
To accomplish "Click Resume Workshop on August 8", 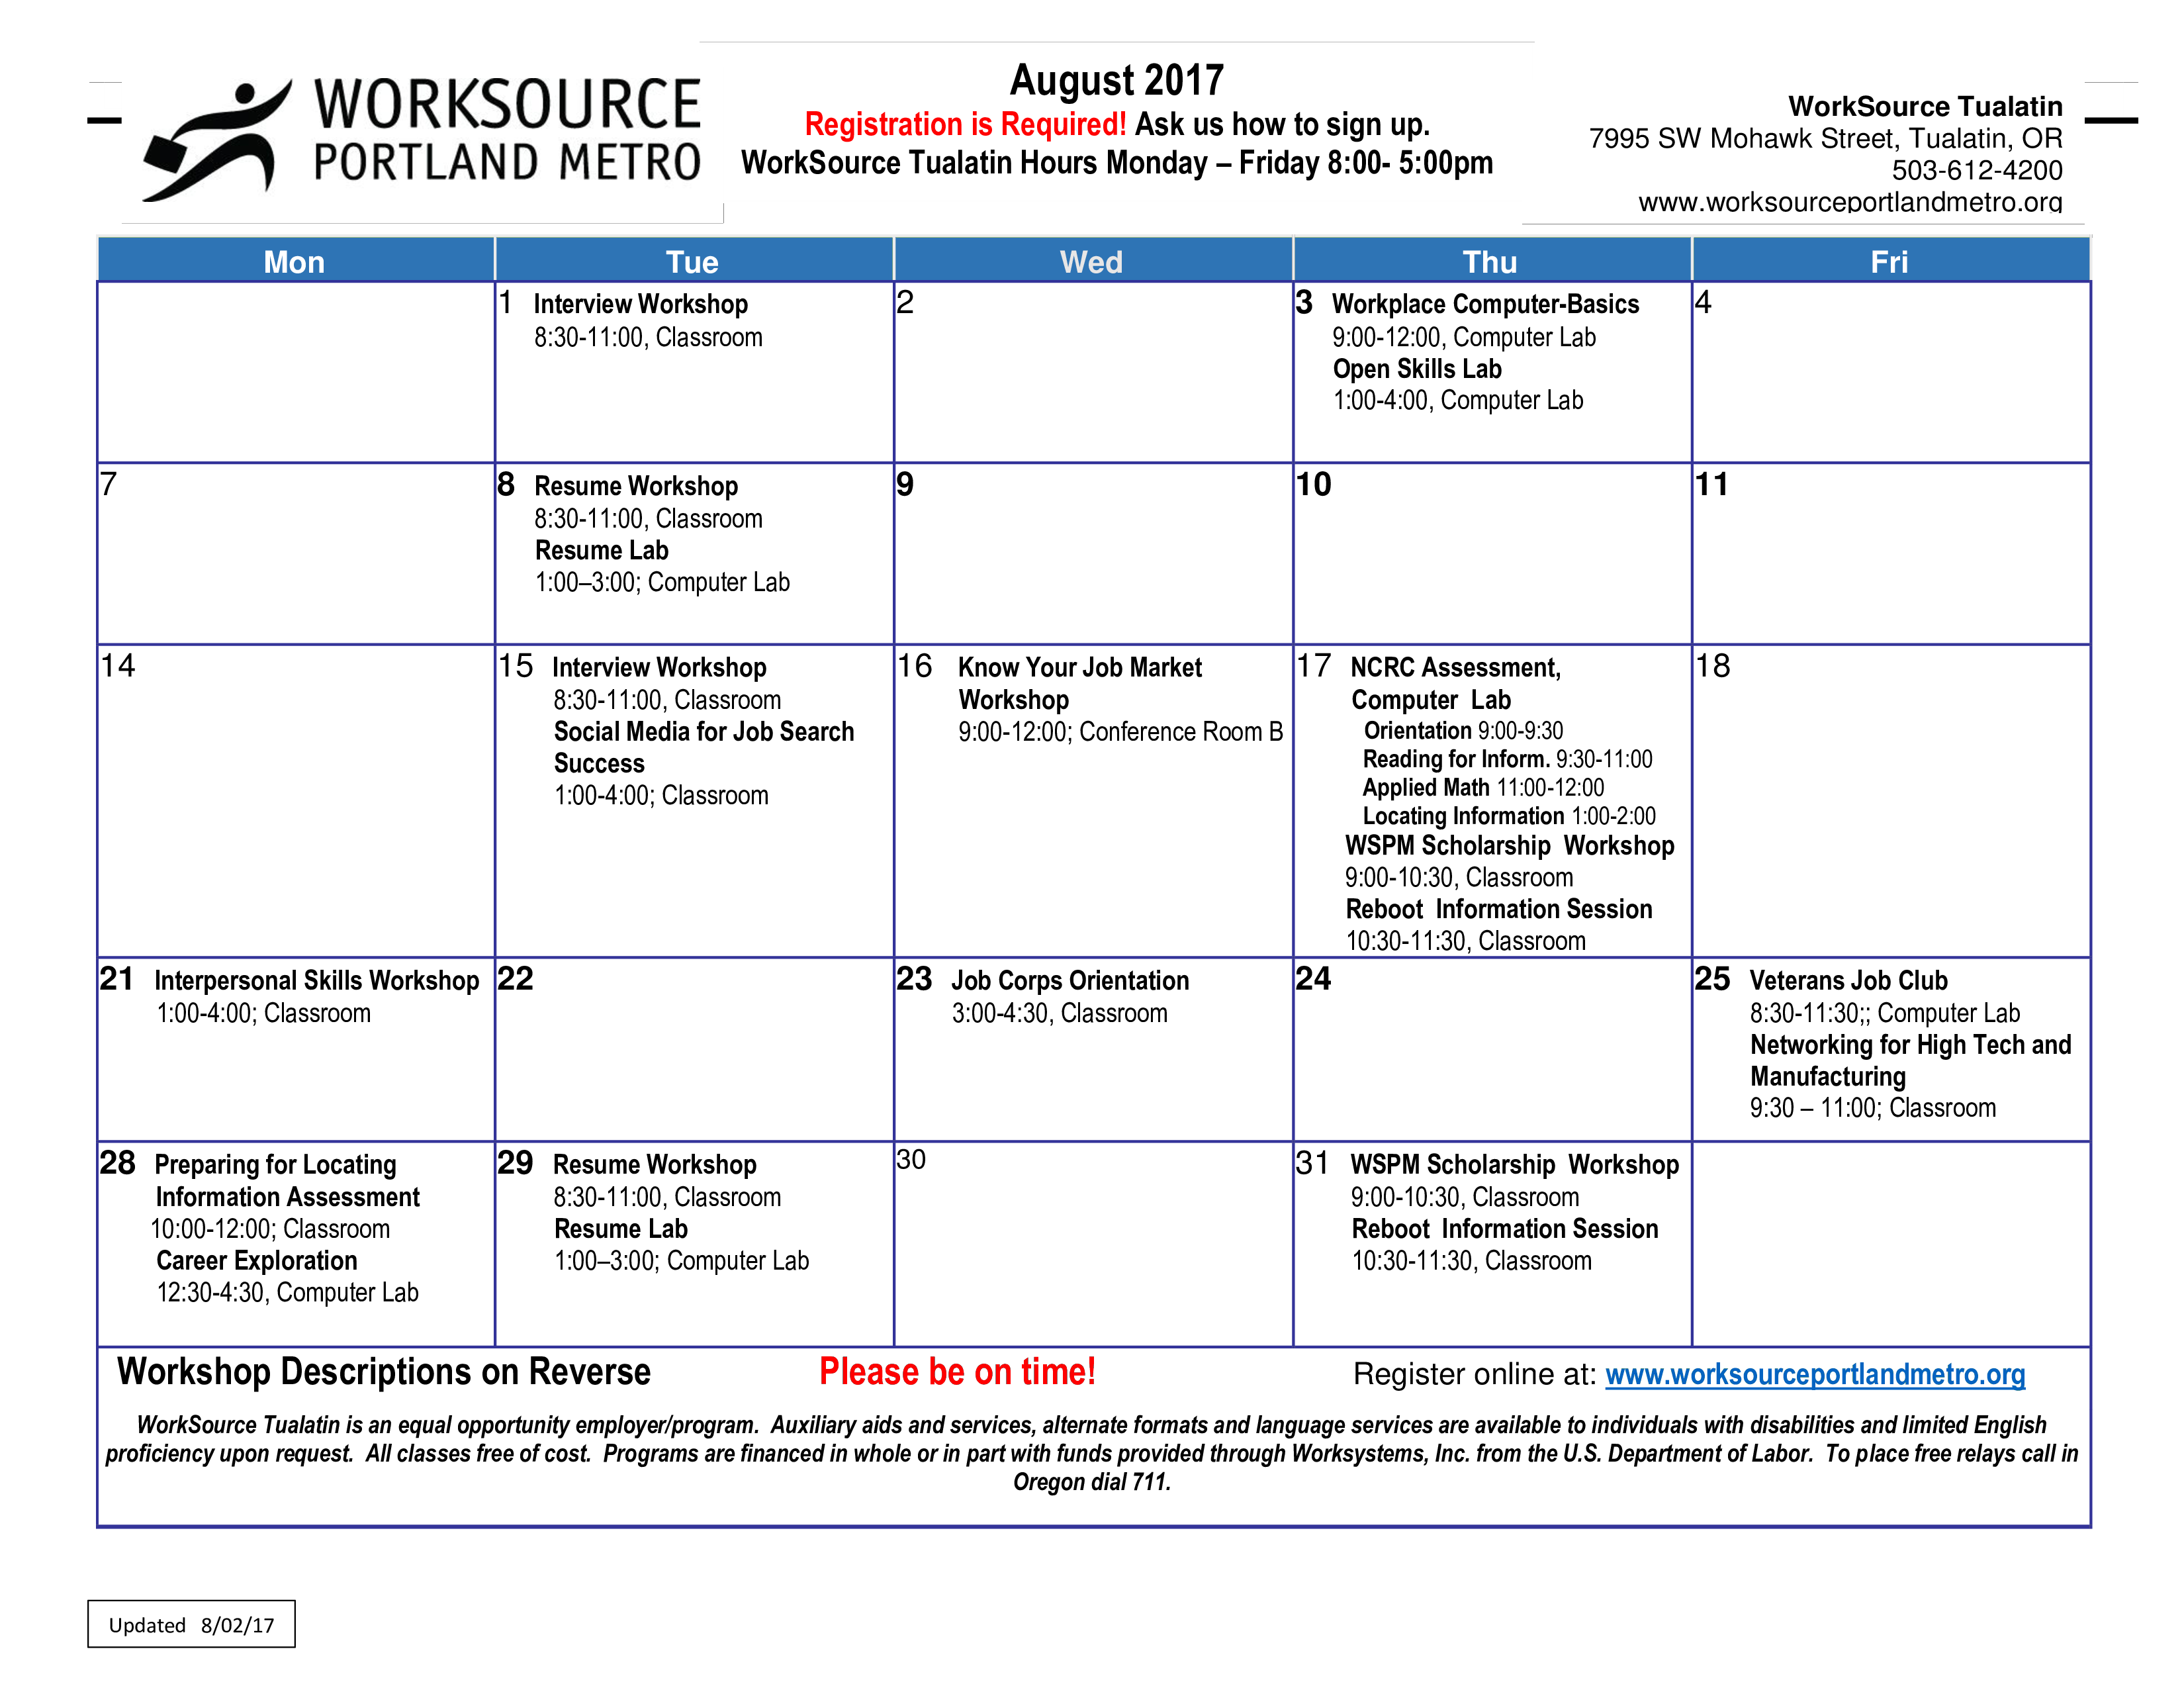I will point(636,486).
